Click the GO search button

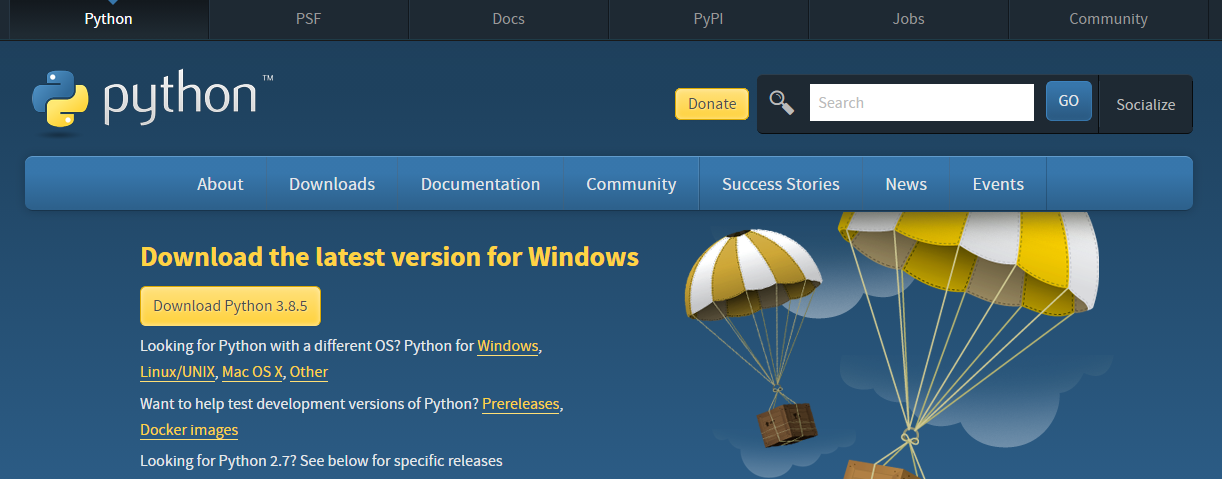point(1069,101)
